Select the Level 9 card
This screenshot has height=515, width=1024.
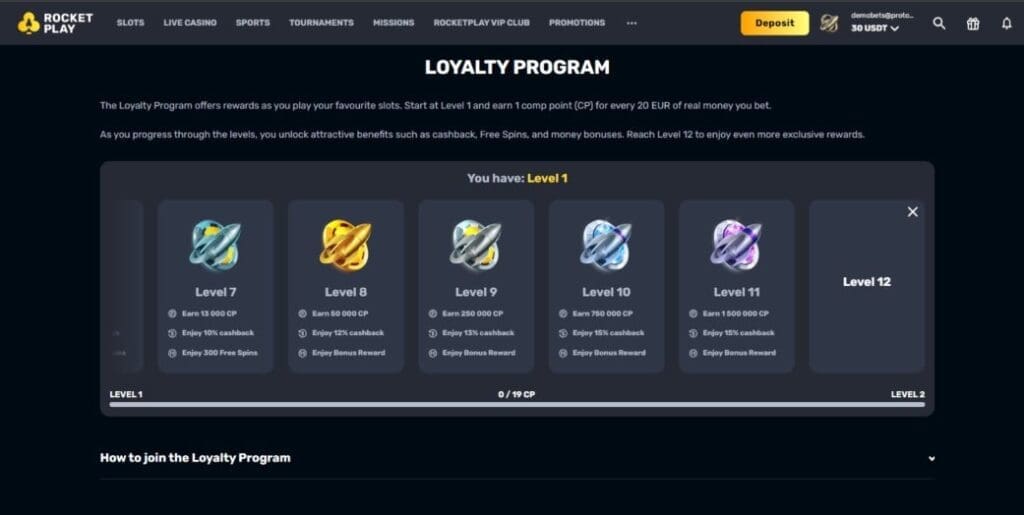coord(476,286)
